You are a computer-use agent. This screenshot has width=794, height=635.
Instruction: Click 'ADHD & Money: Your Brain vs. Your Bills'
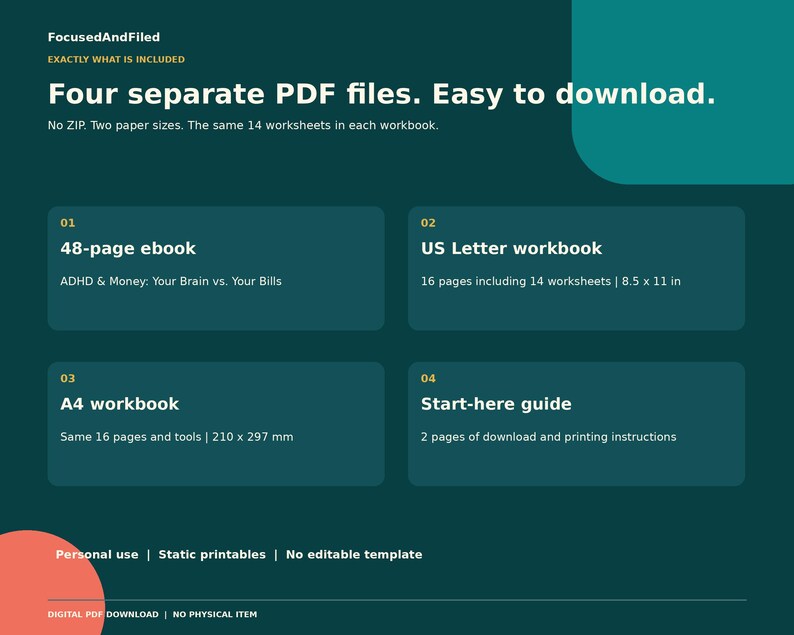(171, 281)
